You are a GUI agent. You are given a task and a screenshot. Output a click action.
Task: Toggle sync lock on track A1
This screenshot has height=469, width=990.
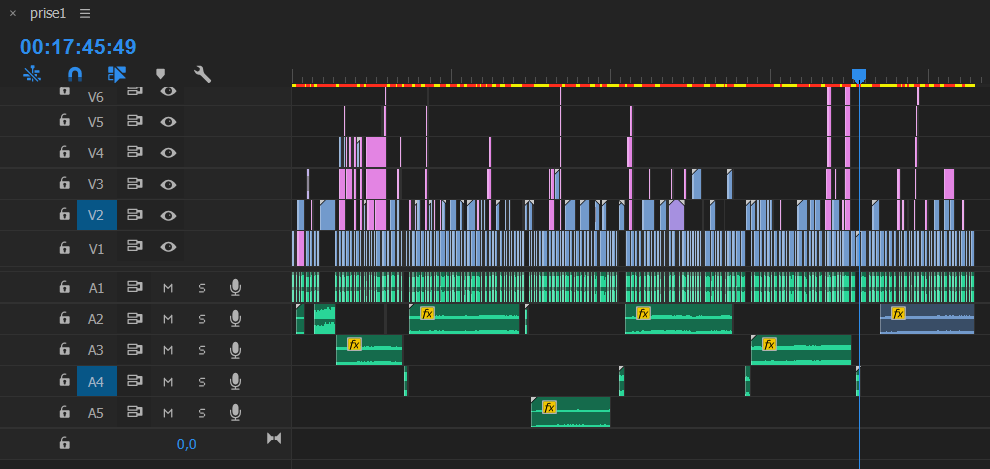[134, 287]
